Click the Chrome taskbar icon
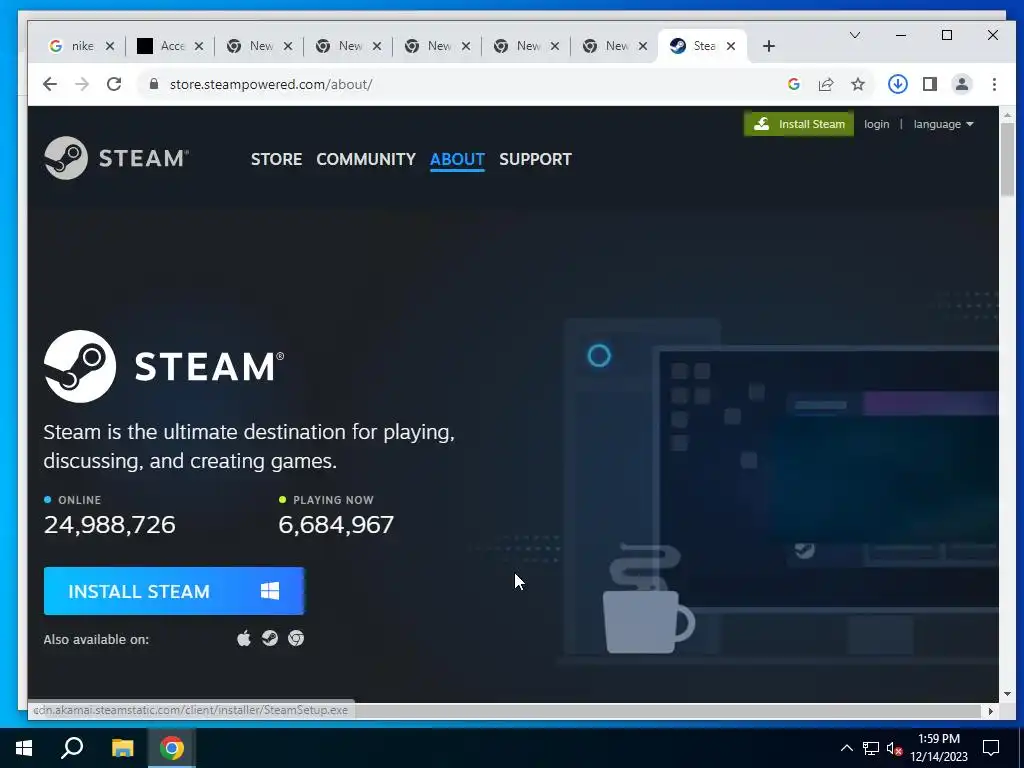 pos(172,748)
